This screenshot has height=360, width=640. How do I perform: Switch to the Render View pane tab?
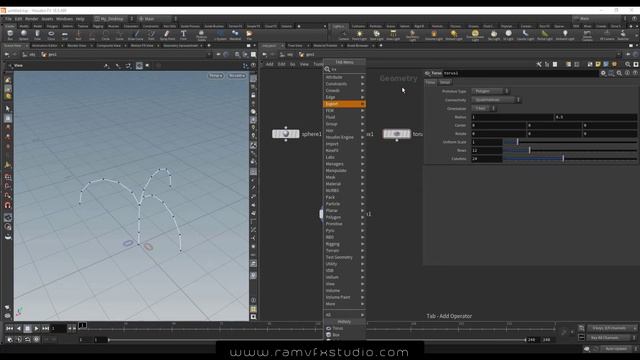pyautogui.click(x=77, y=46)
